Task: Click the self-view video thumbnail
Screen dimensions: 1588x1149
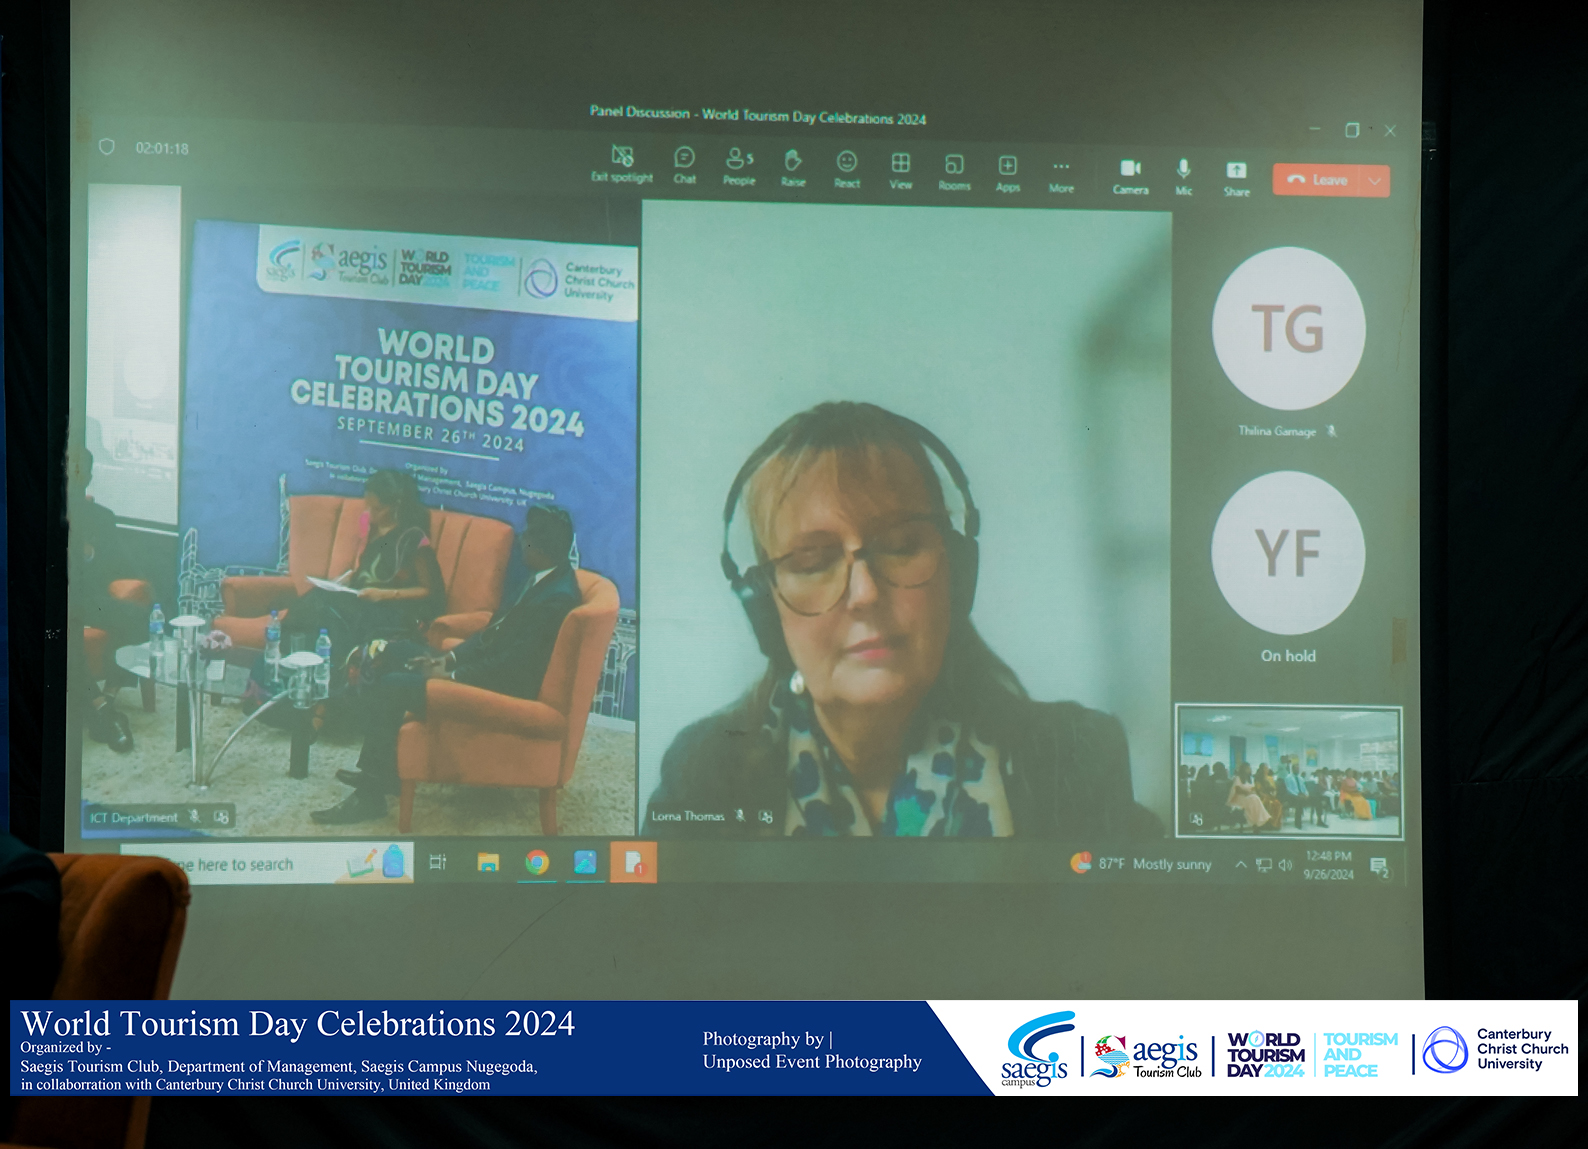Action: [x=1289, y=771]
